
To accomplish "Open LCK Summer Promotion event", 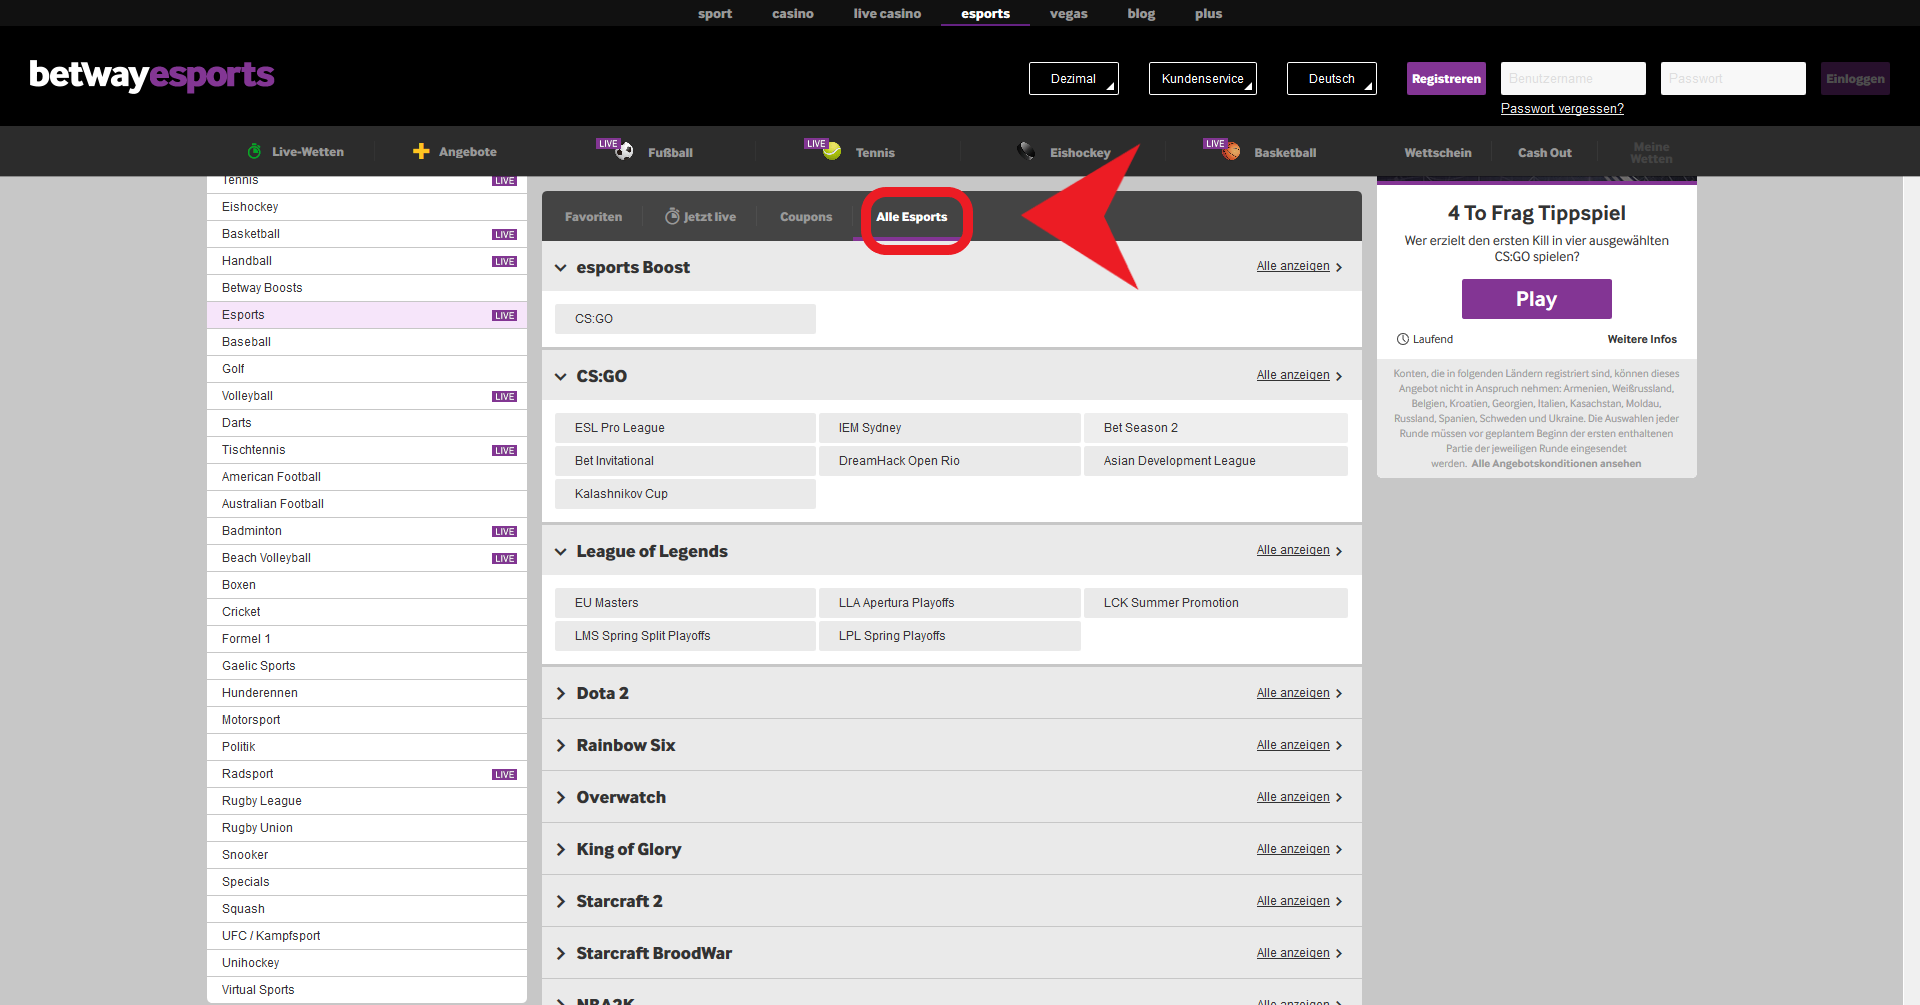I will tap(1216, 603).
